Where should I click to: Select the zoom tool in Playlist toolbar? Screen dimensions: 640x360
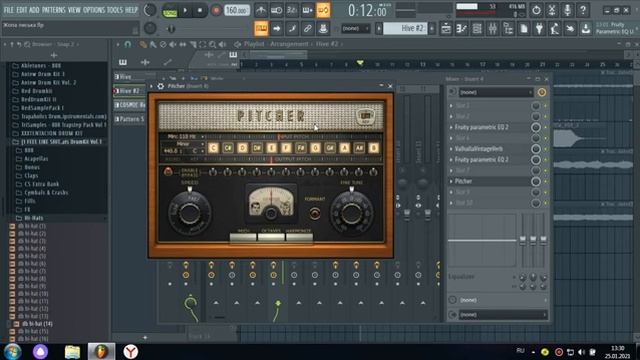coord(212,44)
